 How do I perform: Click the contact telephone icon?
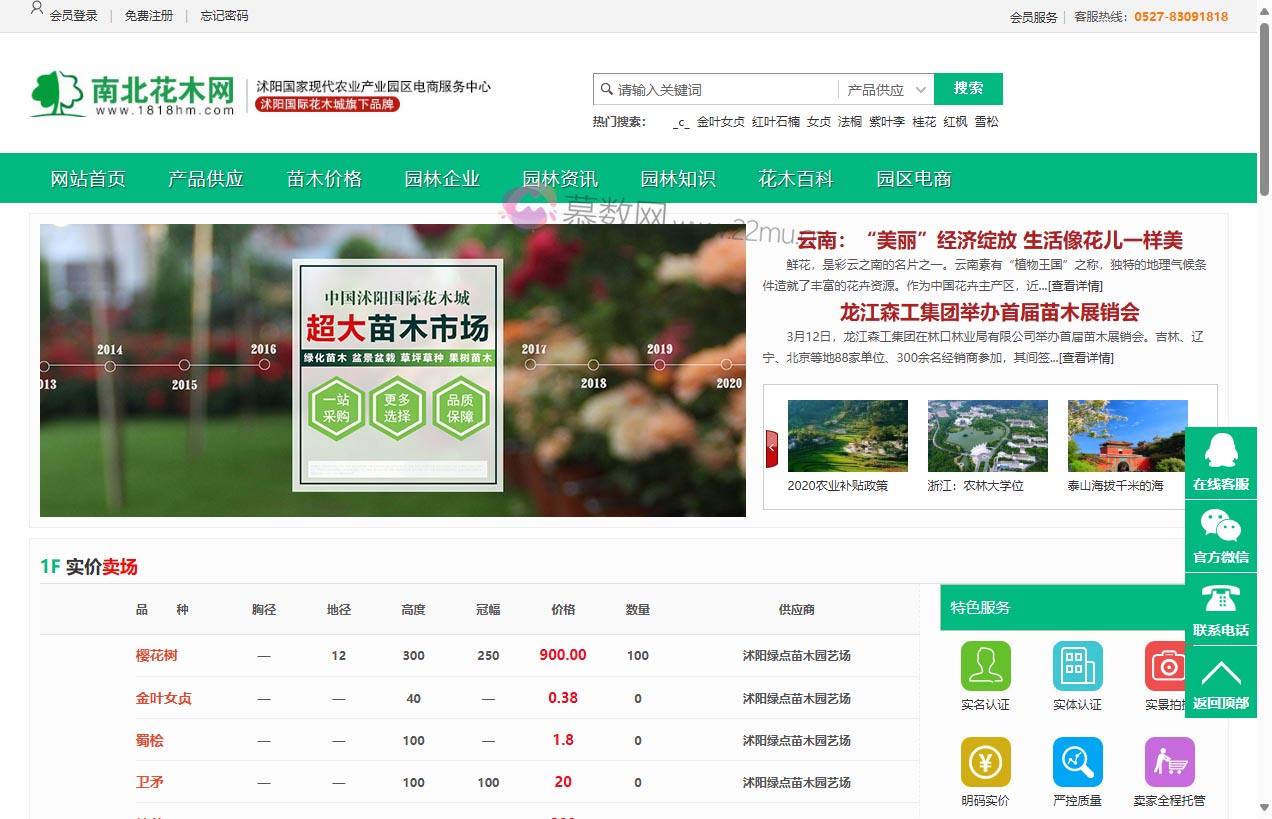[x=1220, y=599]
